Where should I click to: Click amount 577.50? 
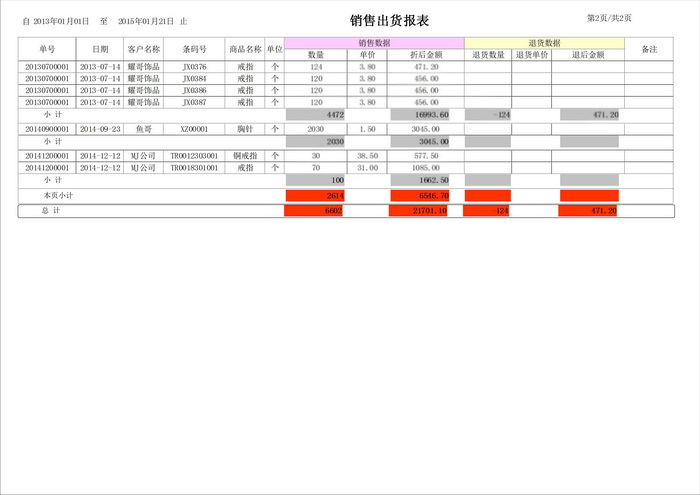pyautogui.click(x=426, y=156)
